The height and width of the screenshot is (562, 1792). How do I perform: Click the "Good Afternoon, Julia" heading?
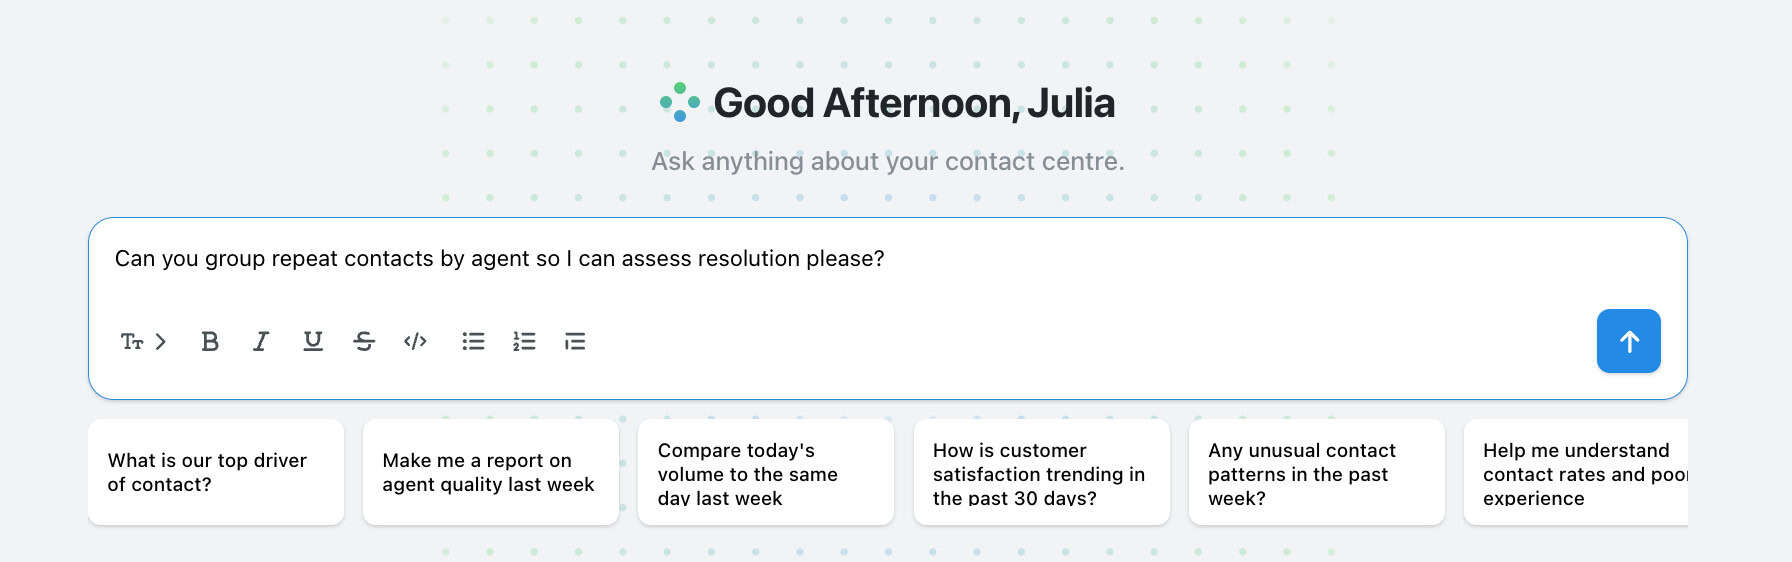pyautogui.click(x=914, y=103)
